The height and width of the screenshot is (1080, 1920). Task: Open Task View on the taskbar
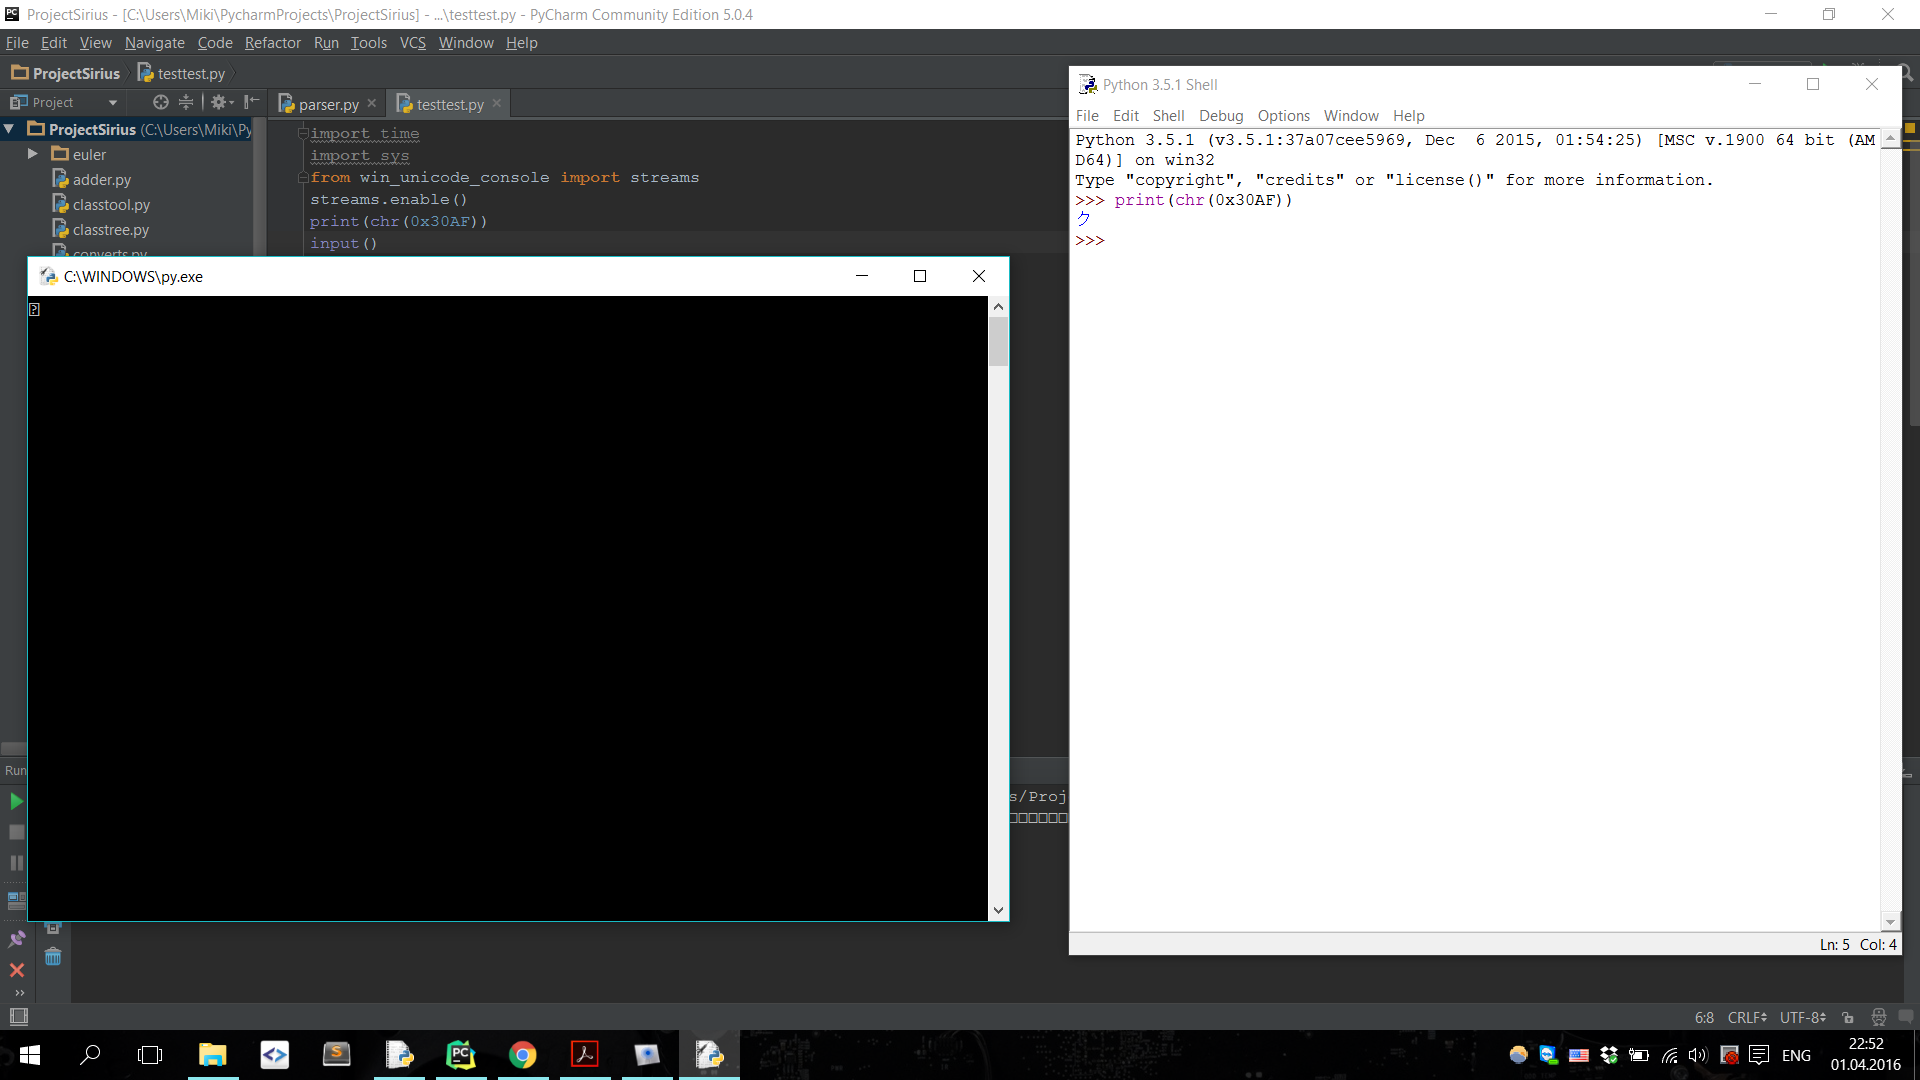[x=150, y=1055]
